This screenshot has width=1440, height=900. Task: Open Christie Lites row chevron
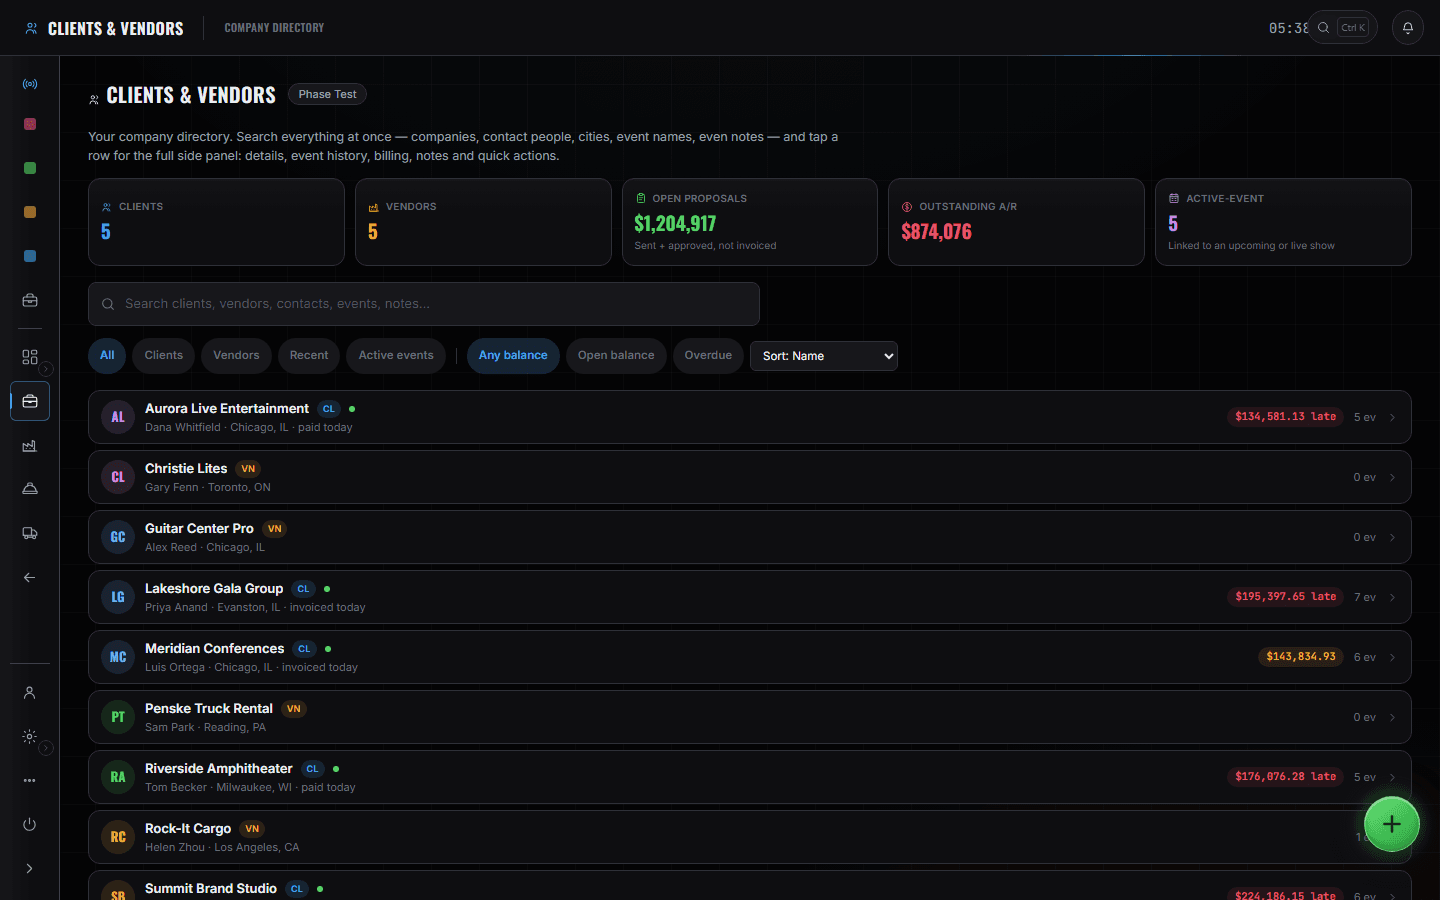click(1392, 477)
